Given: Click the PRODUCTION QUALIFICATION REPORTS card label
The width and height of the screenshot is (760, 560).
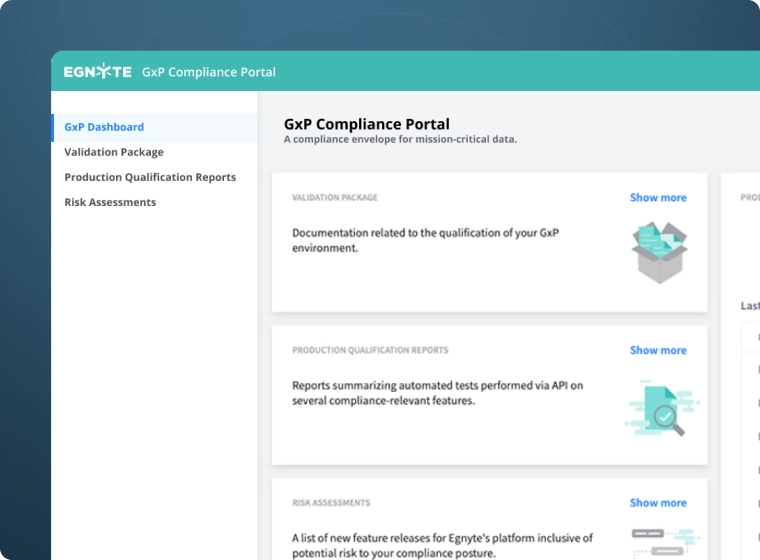Looking at the screenshot, I should [x=370, y=351].
